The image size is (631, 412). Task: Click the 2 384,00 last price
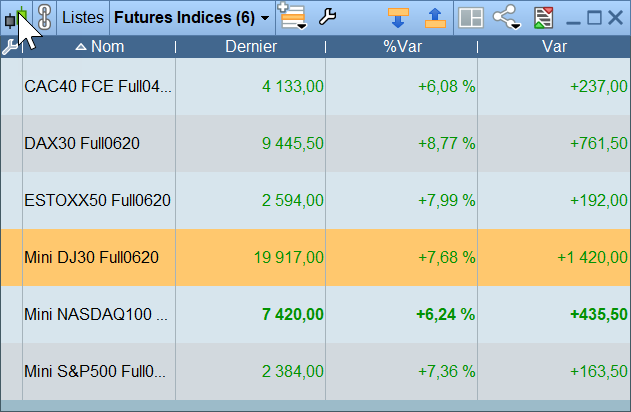[293, 371]
